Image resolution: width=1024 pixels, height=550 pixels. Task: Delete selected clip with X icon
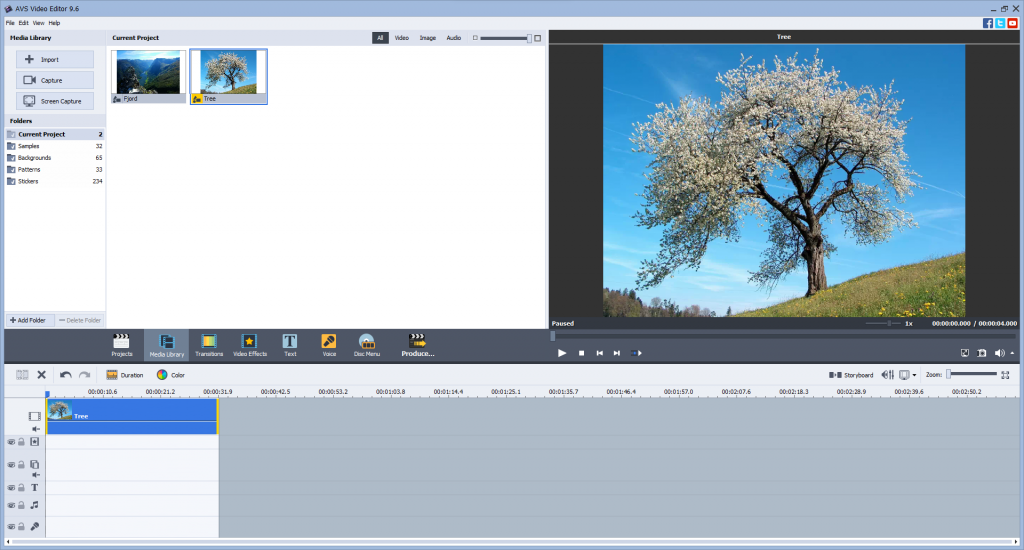(x=42, y=375)
